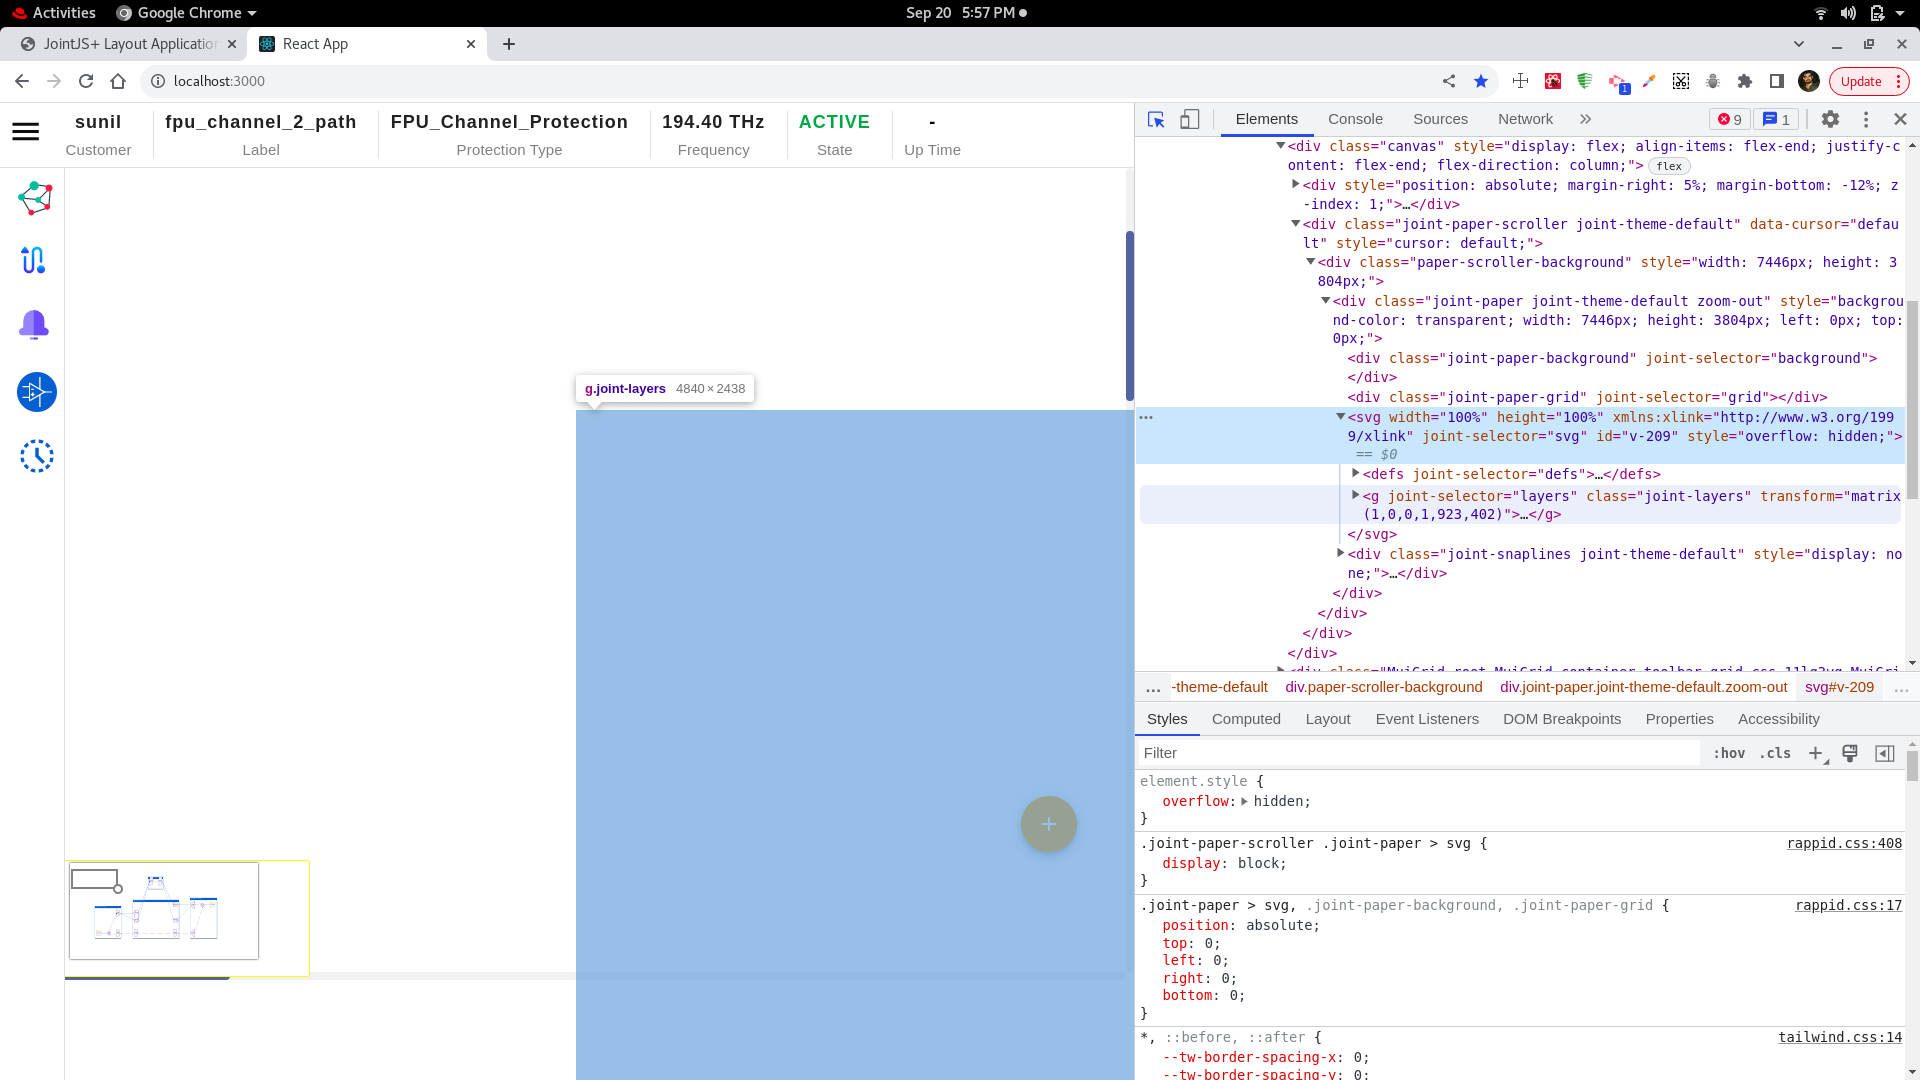
Task: Switch to the Console tab
Action: 1355,119
